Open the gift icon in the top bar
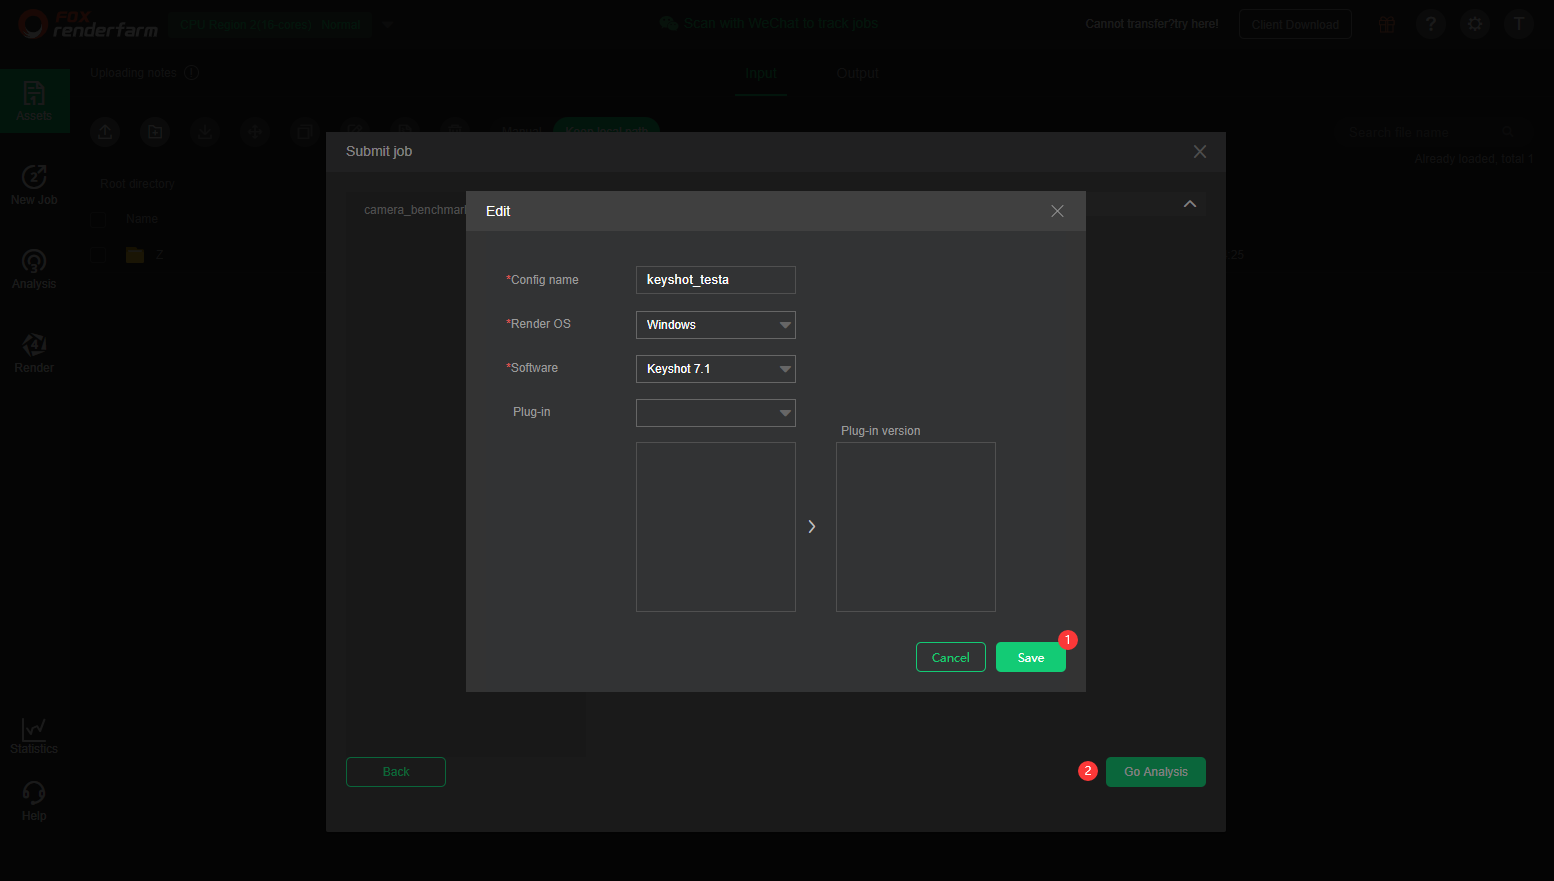 pos(1387,24)
